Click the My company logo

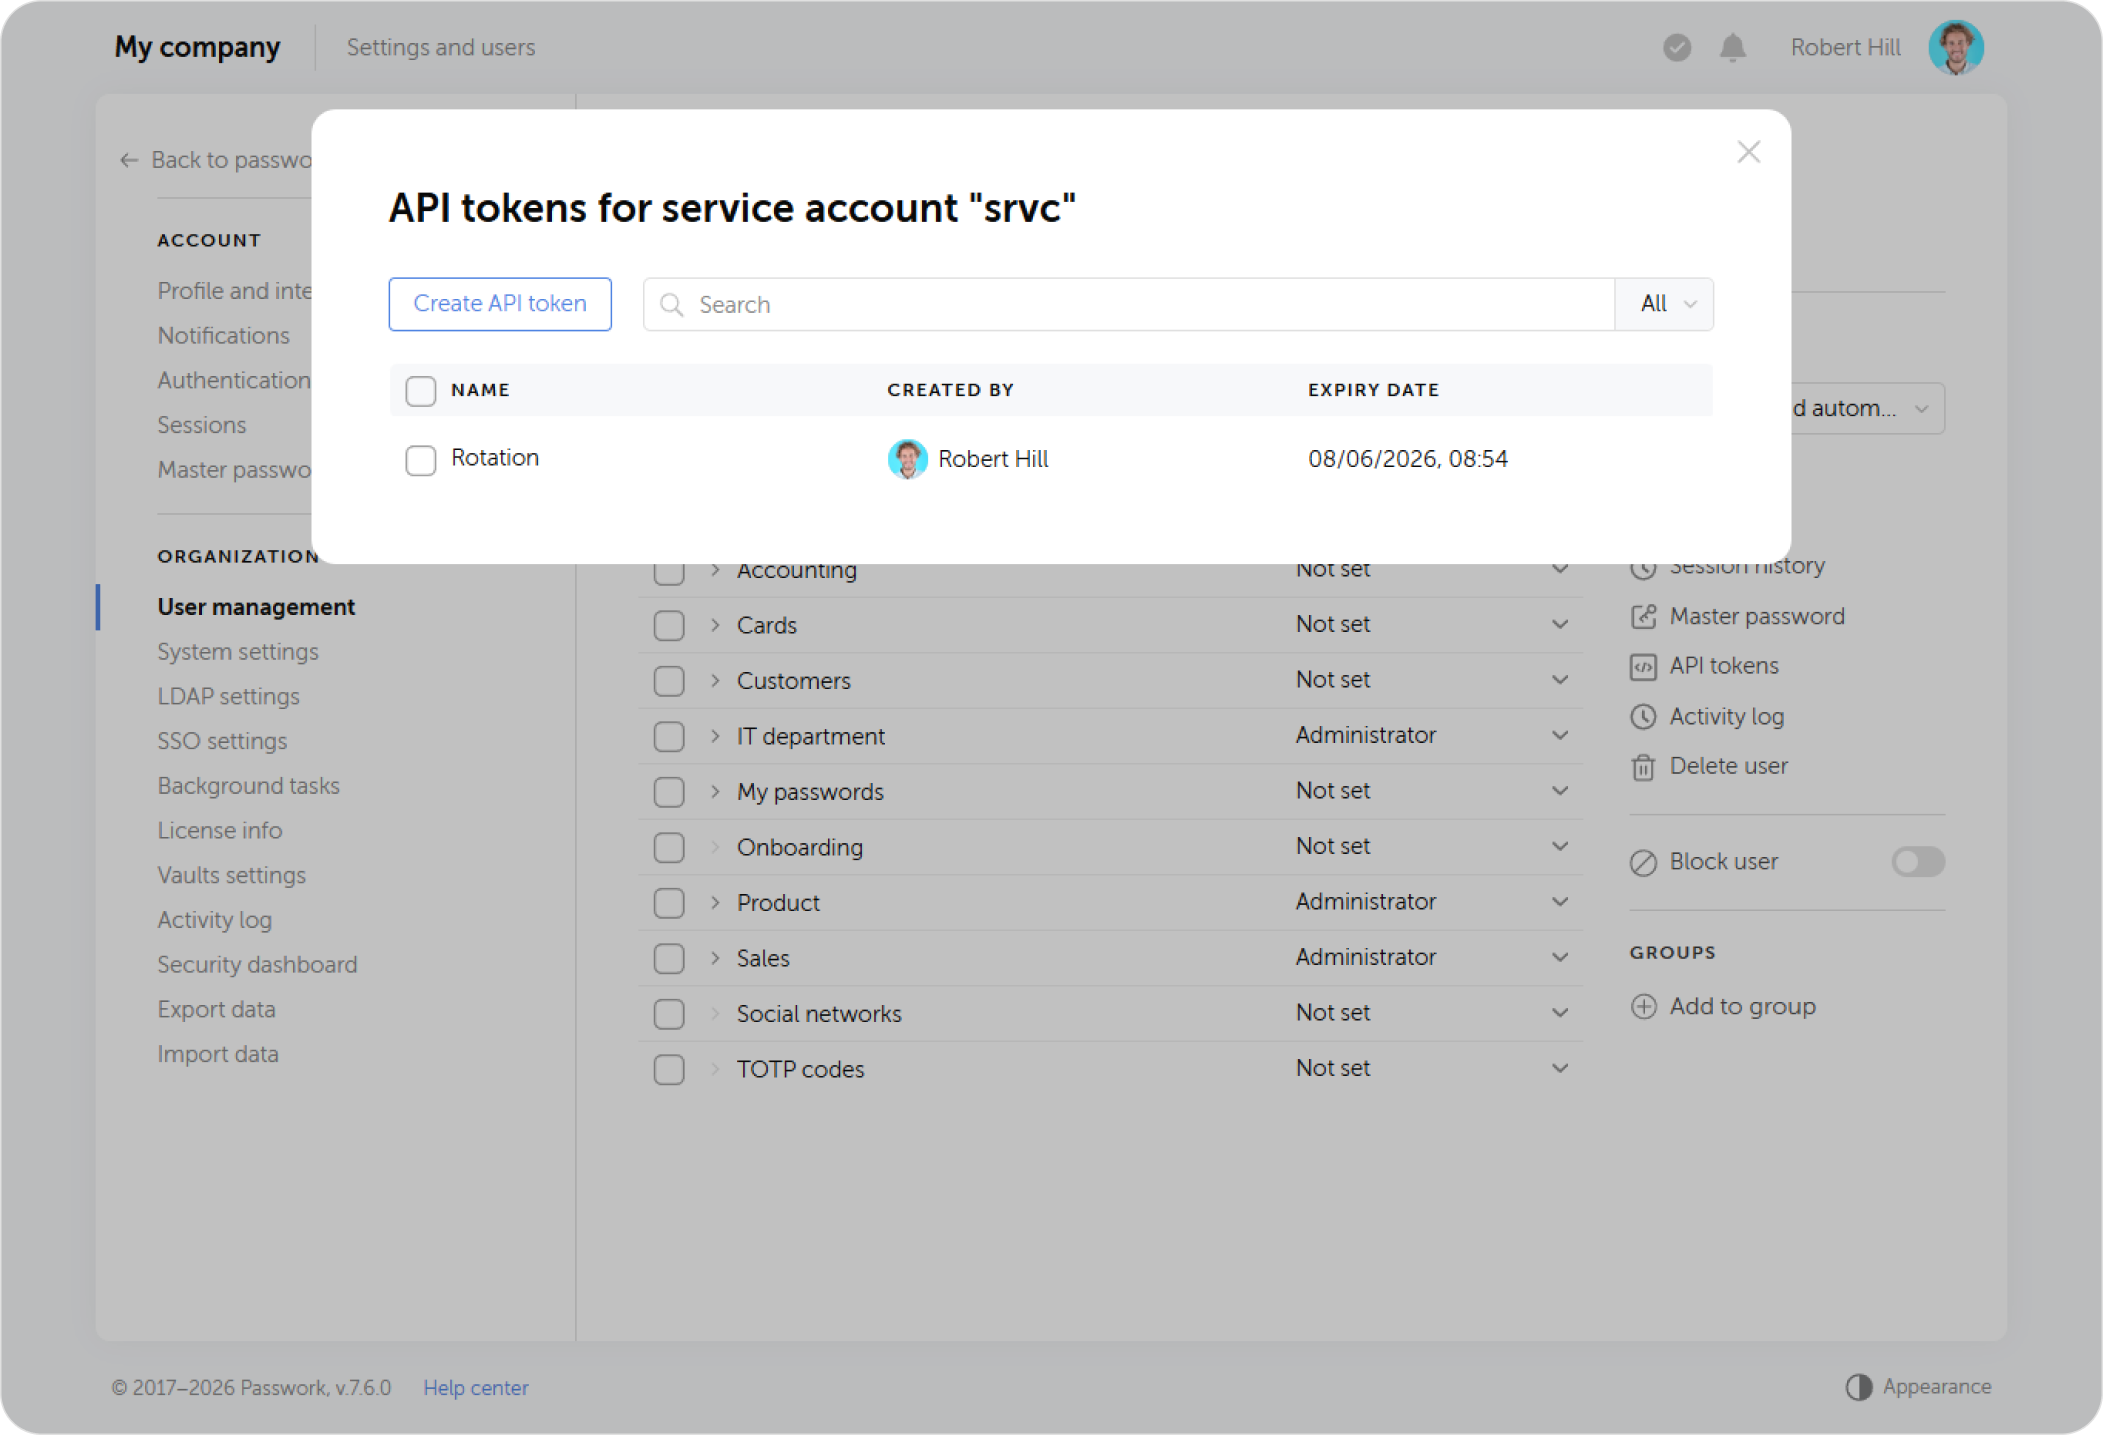197,47
